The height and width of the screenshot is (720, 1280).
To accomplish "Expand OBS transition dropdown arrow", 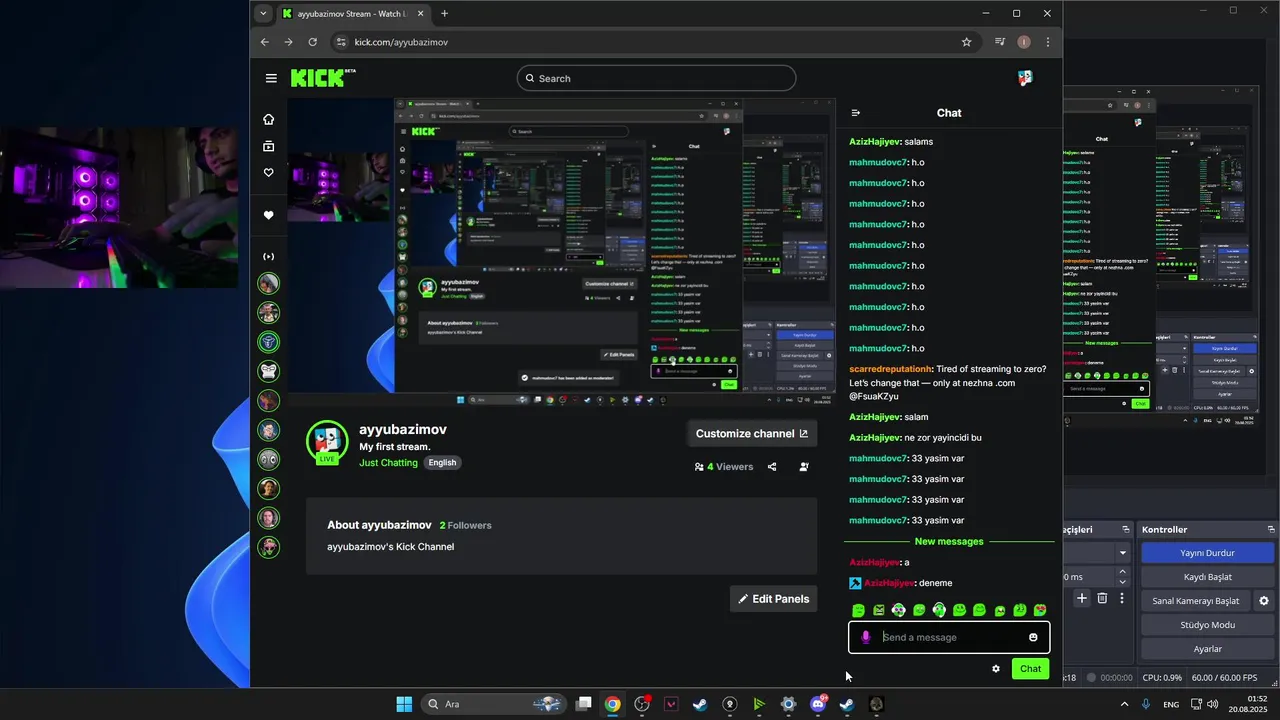I will tap(1122, 553).
